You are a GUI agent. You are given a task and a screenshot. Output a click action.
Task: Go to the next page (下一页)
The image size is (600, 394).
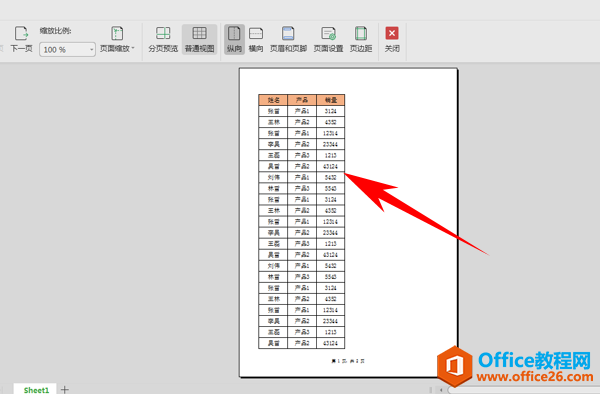click(21, 39)
